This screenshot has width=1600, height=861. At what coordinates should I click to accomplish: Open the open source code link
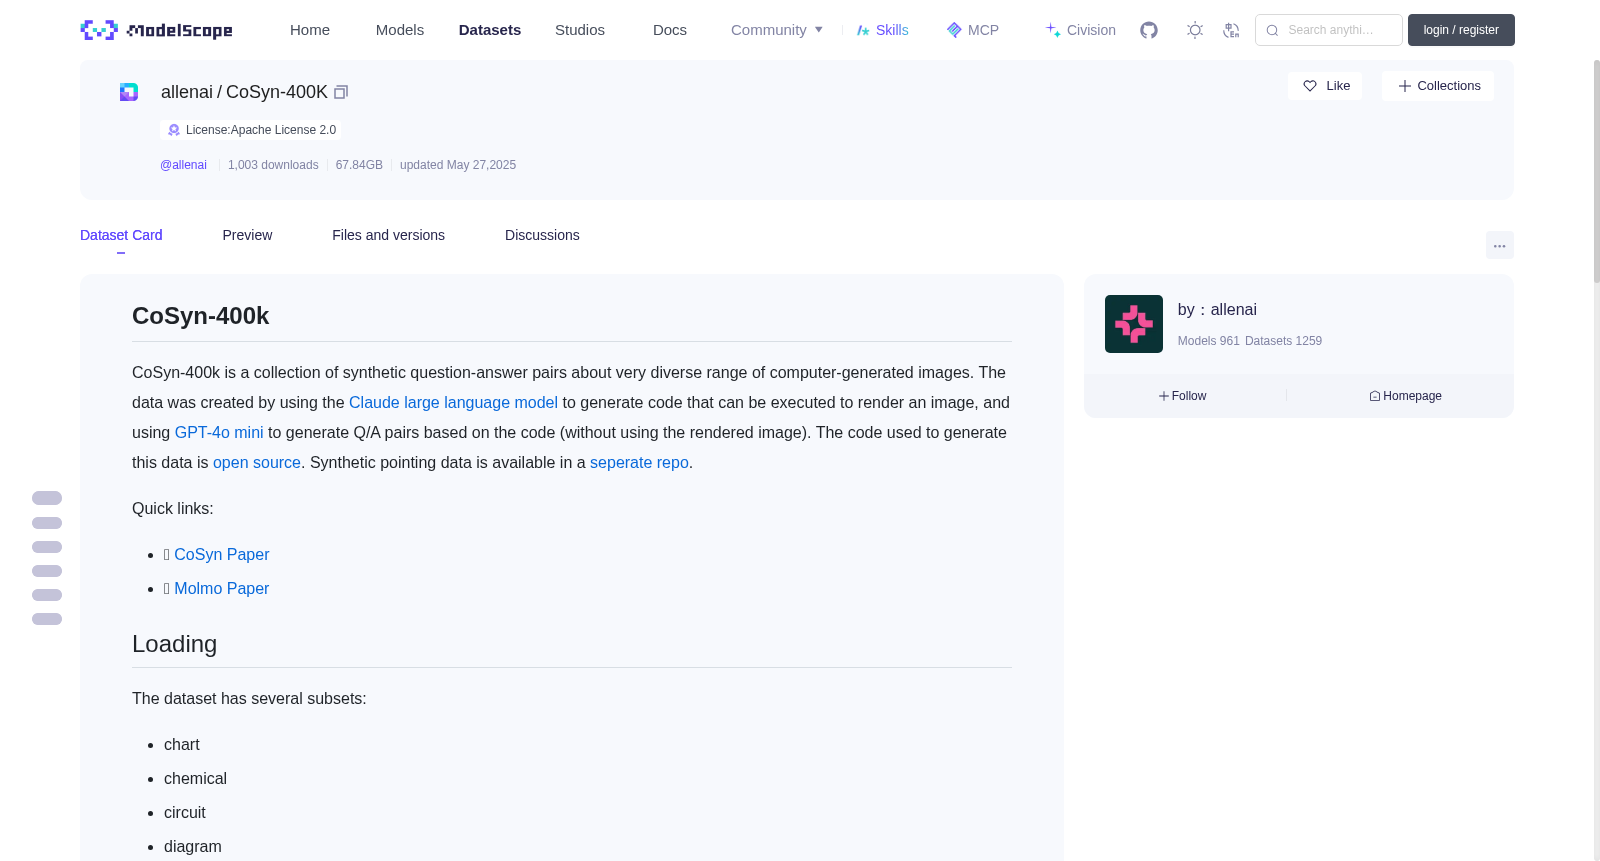tap(257, 462)
